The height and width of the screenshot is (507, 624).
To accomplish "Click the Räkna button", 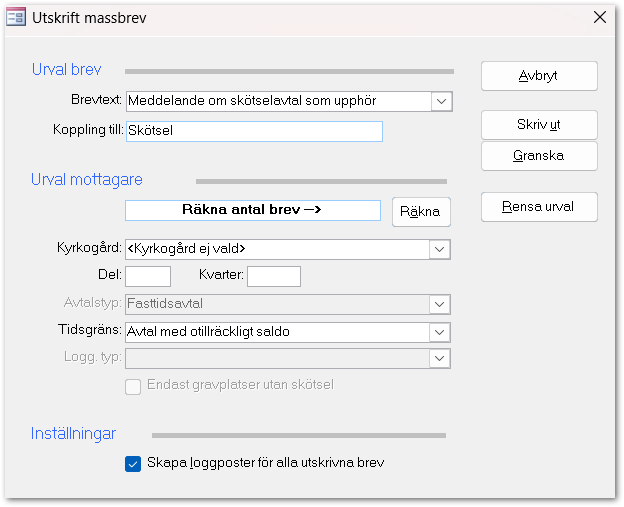I will coord(421,212).
